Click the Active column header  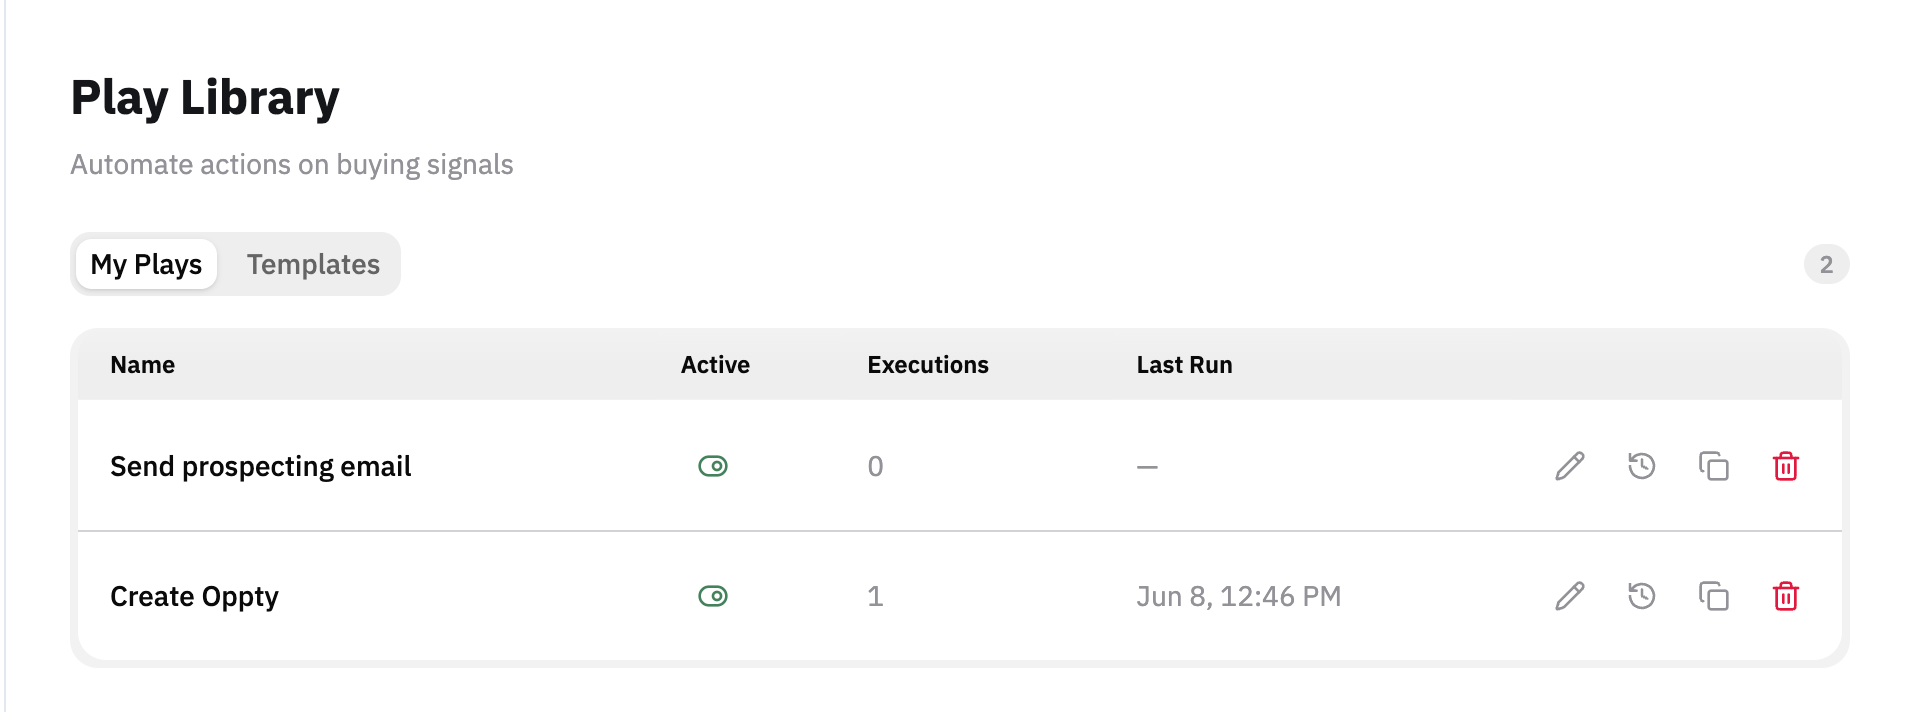coord(715,365)
